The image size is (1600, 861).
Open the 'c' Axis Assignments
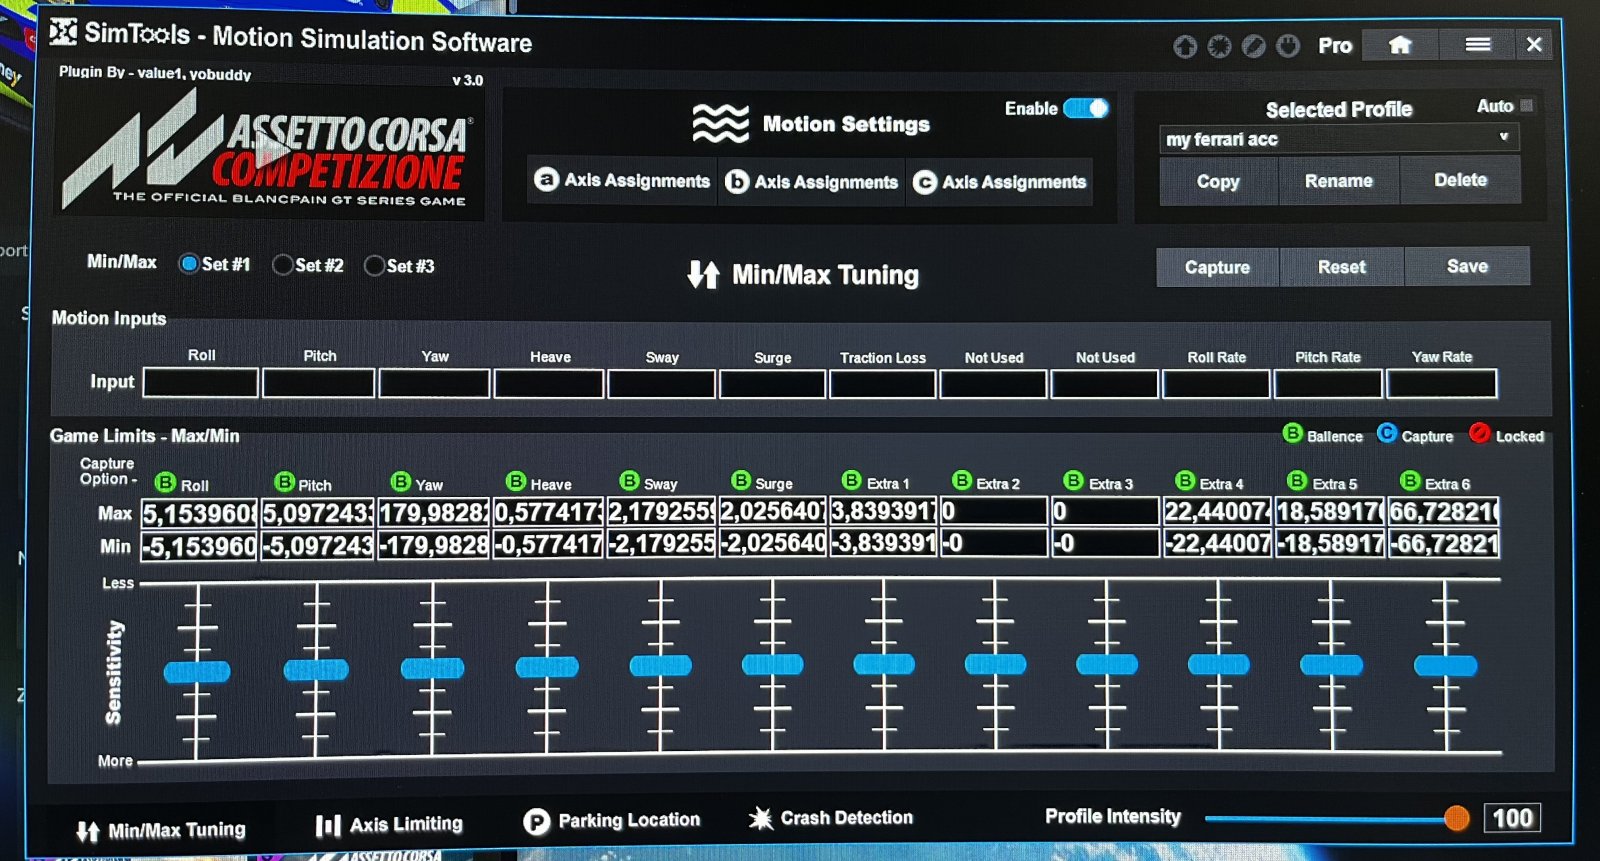click(x=999, y=182)
